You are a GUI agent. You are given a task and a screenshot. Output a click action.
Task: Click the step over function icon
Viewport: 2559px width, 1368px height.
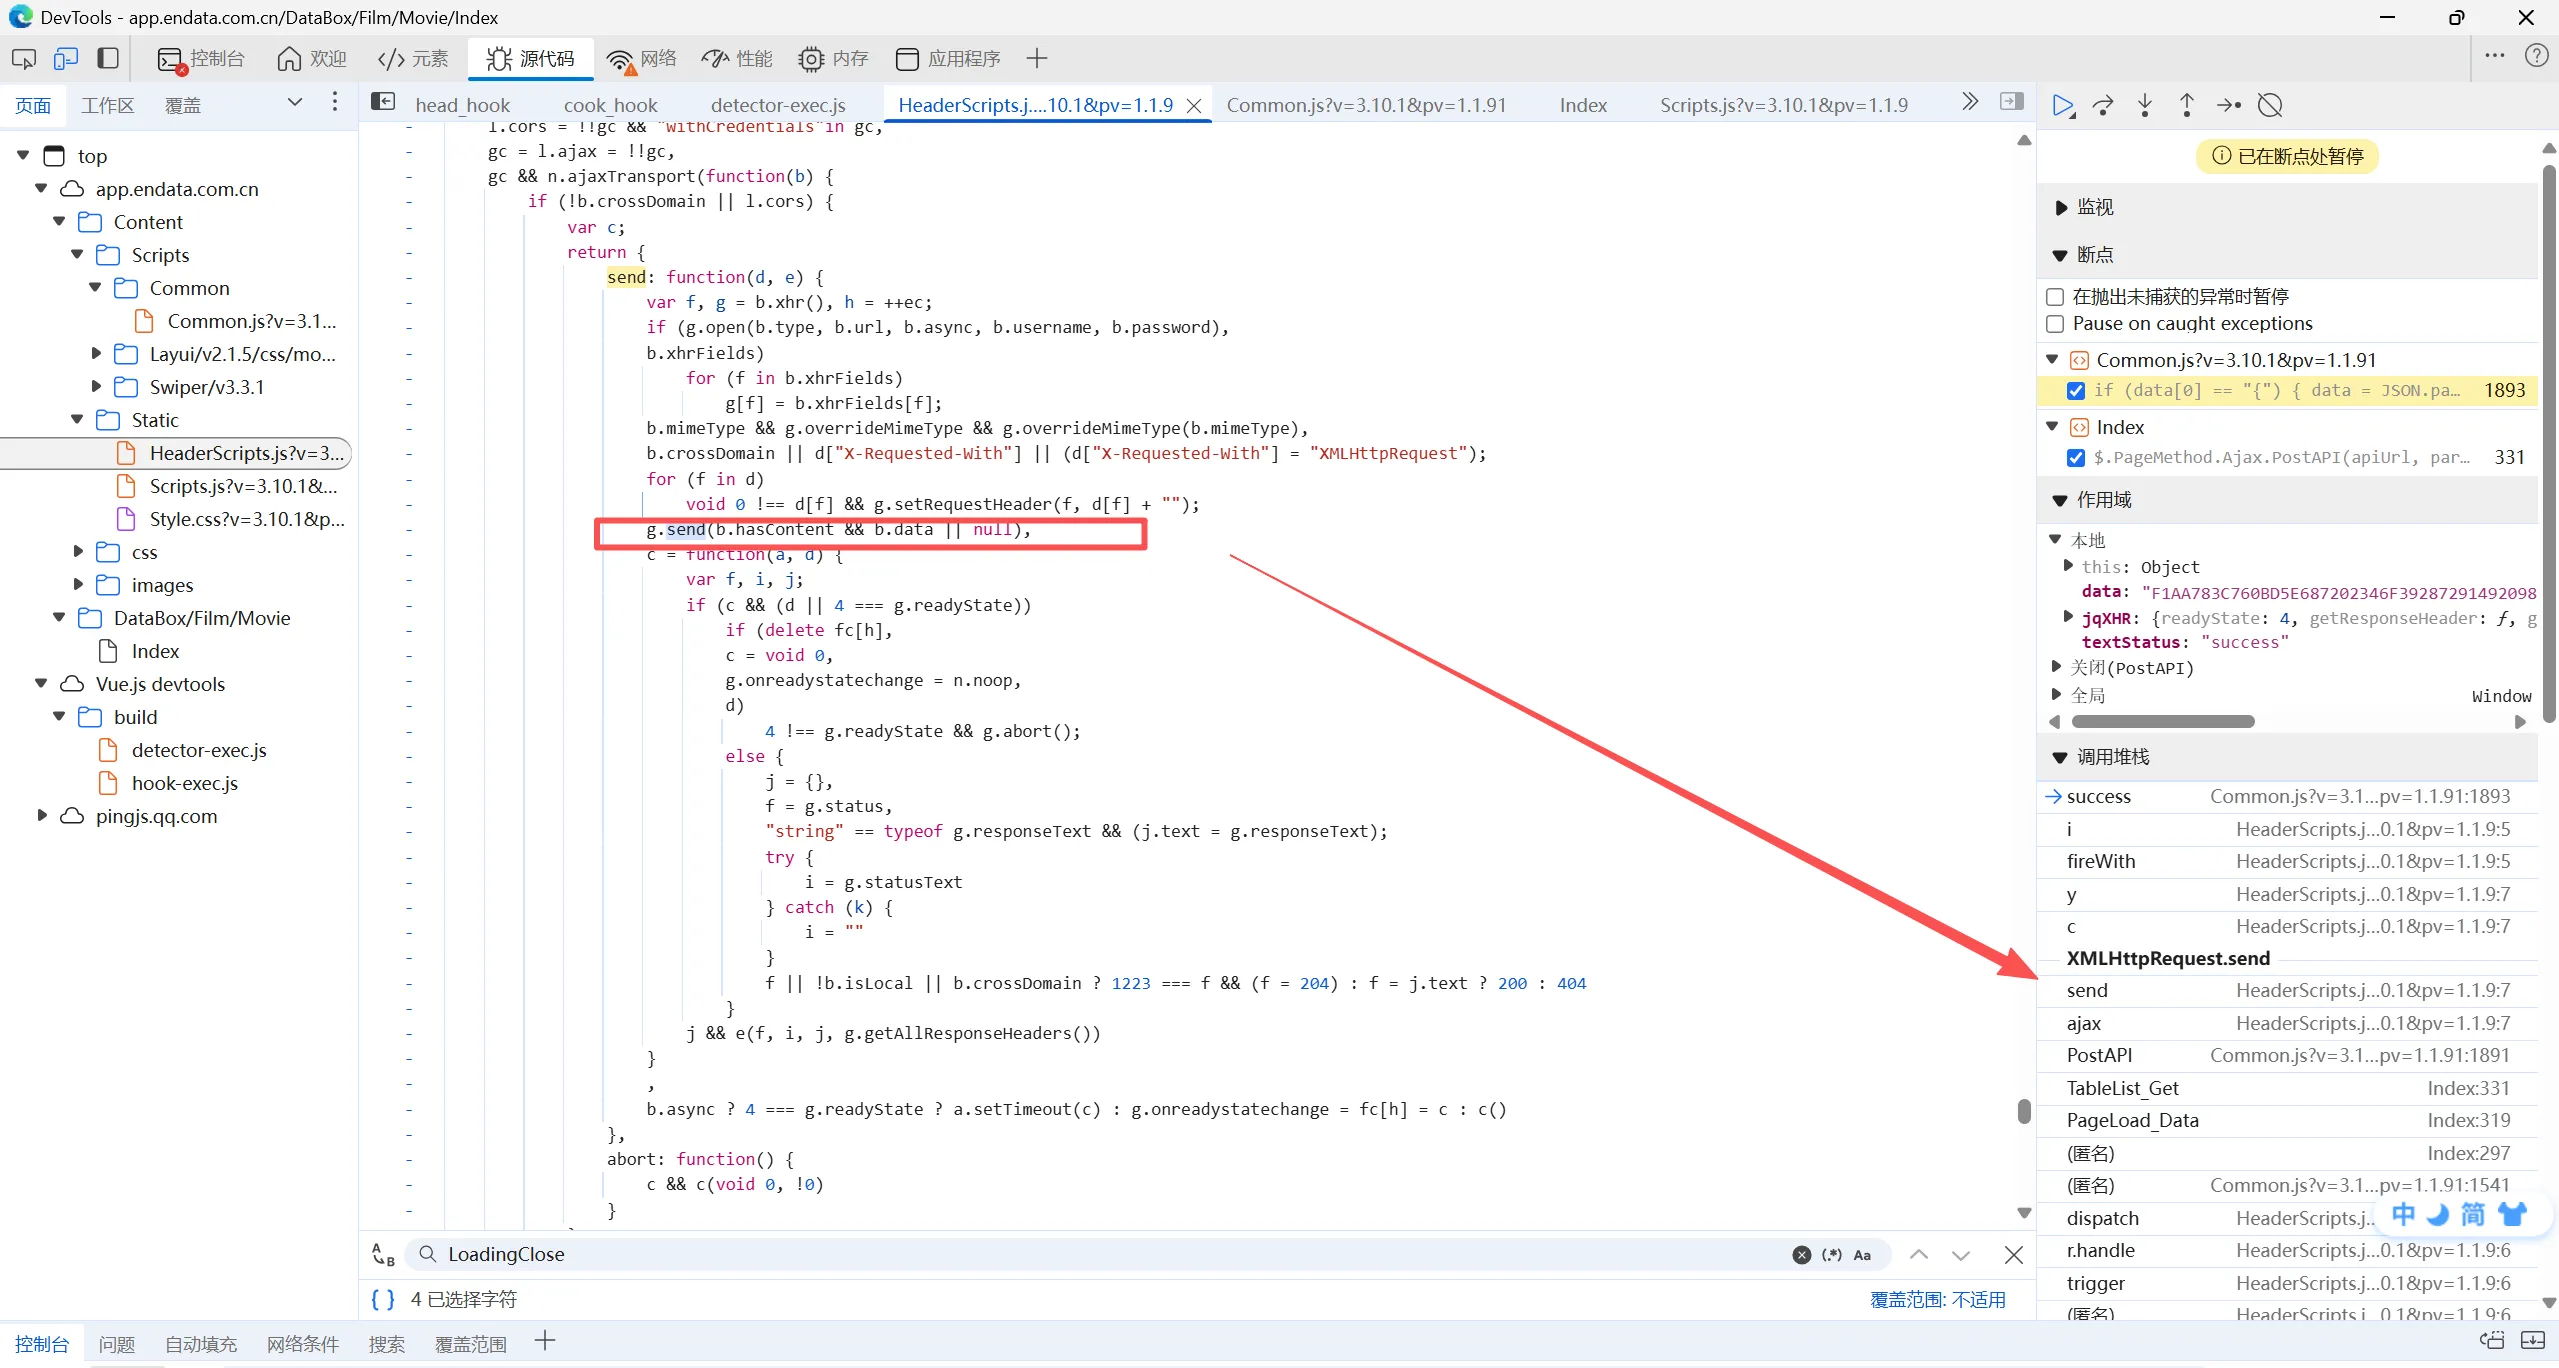(2103, 105)
